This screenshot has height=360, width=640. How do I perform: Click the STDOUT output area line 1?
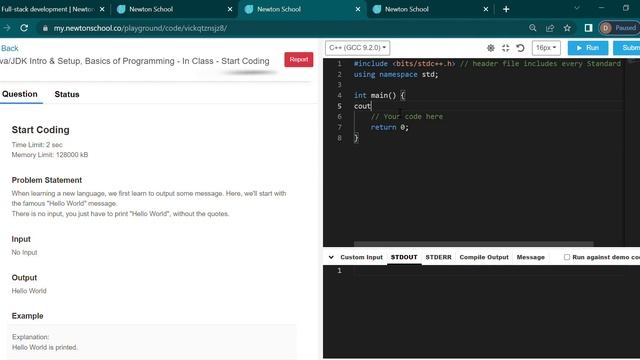[488, 271]
